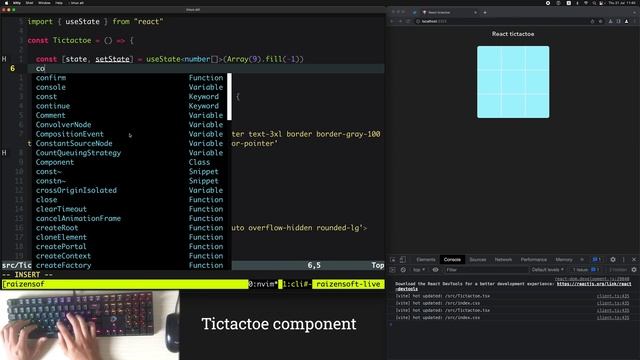Image resolution: width=640 pixels, height=360 pixels.
Task: Open the browser menu at toolbar end
Action: coord(635,21)
